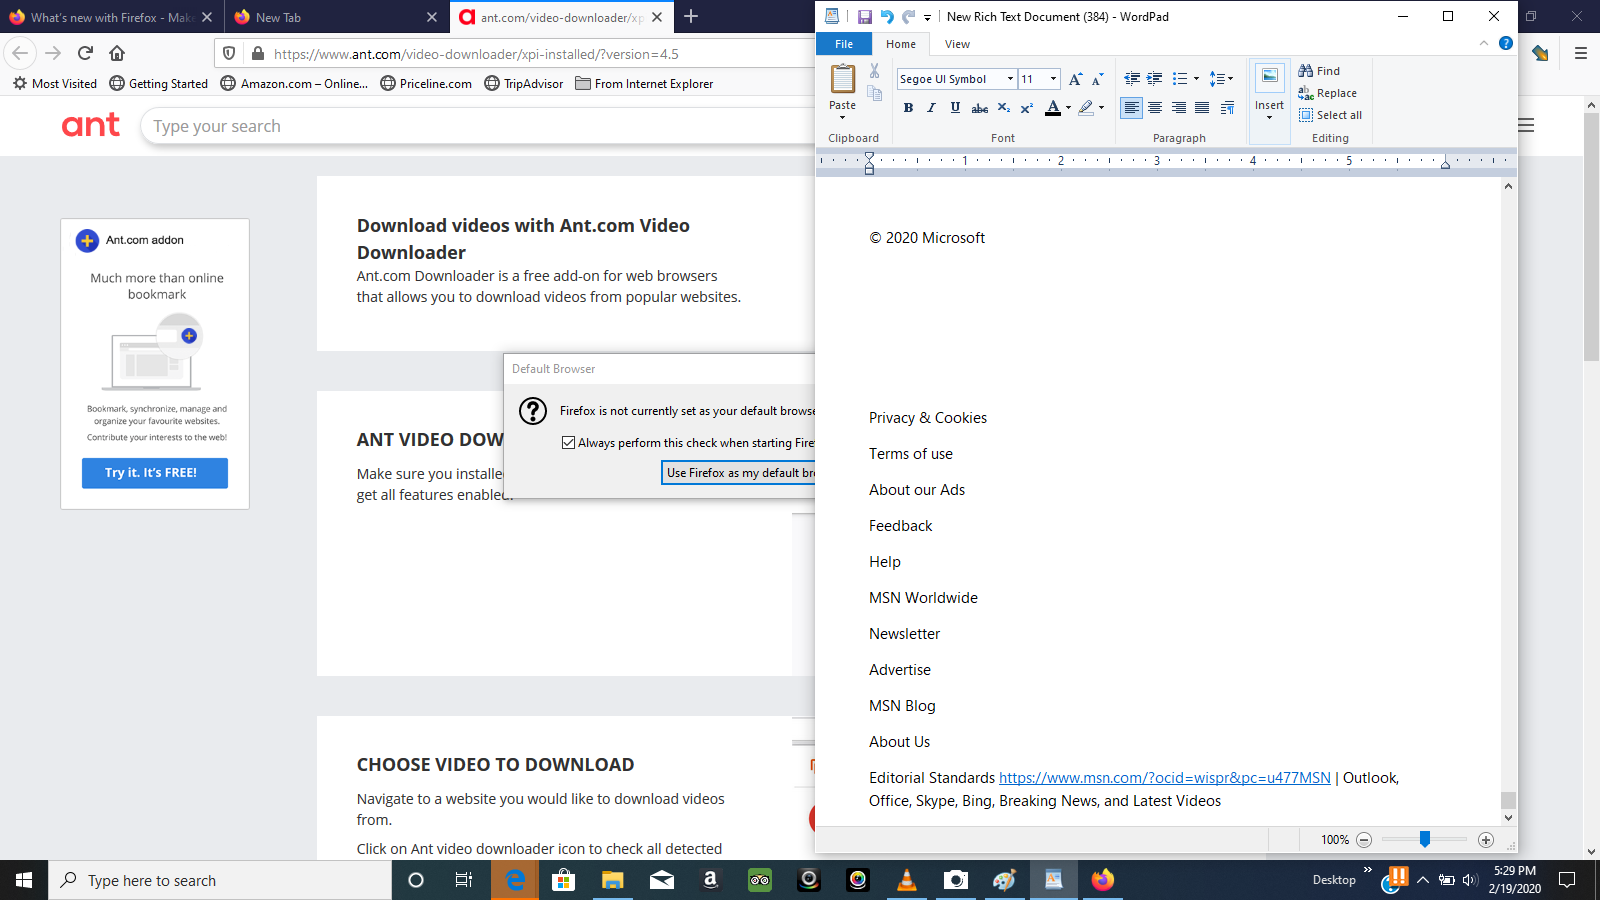This screenshot has width=1600, height=900.
Task: Switch to the View tab in WordPad
Action: [x=957, y=44]
